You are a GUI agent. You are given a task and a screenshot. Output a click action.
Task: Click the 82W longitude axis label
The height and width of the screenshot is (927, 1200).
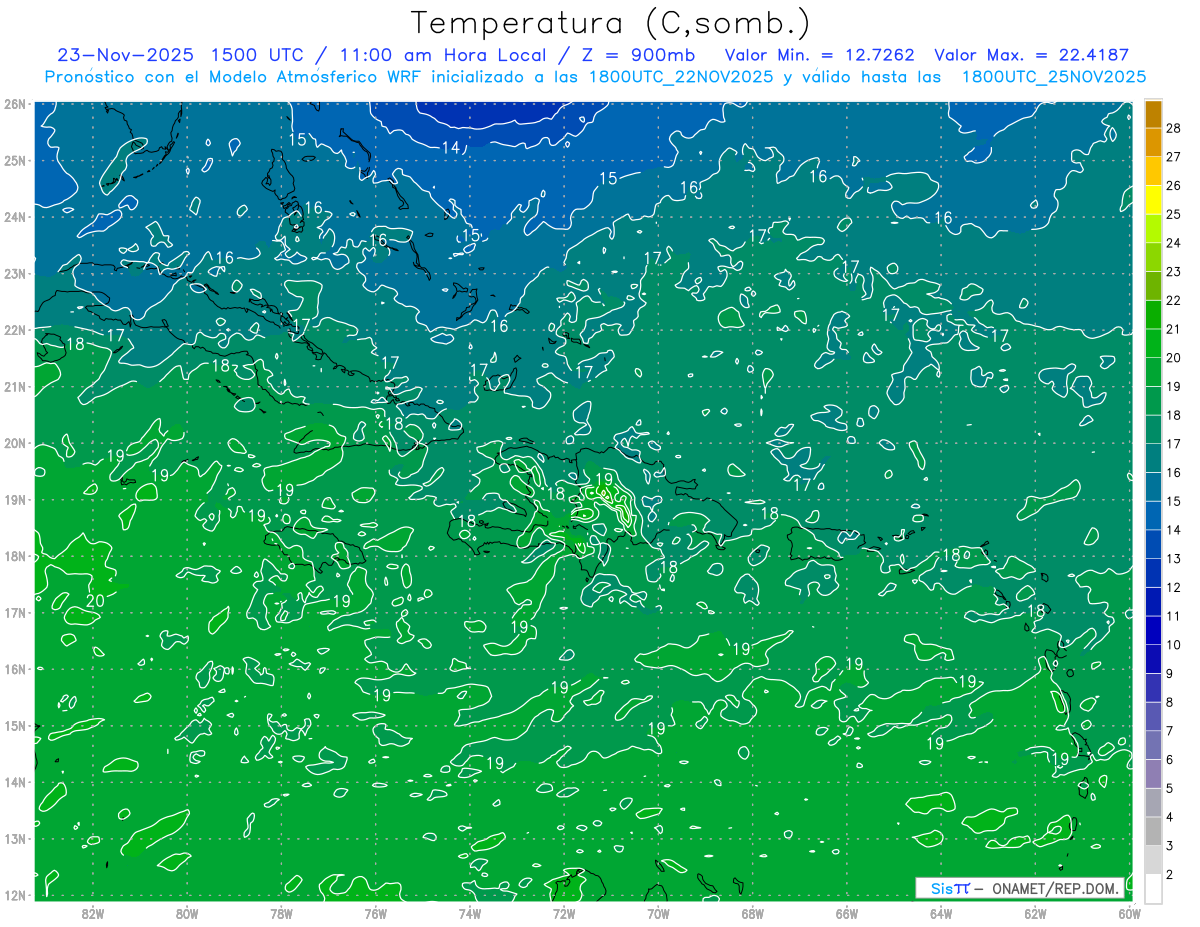pyautogui.click(x=93, y=913)
